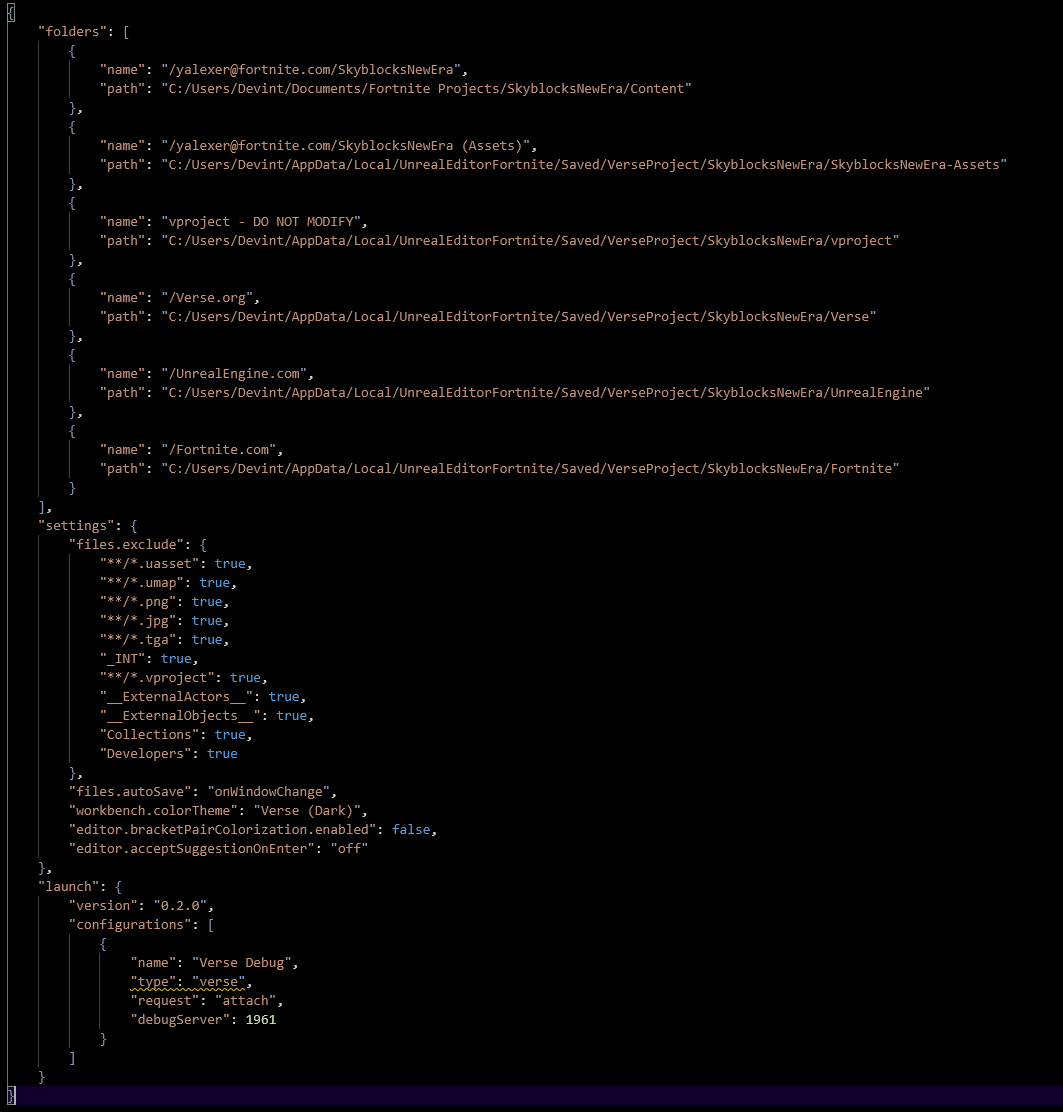Click the path ending in SkyblocksNewEra/vproject
The image size is (1063, 1112).
pyautogui.click(x=530, y=240)
